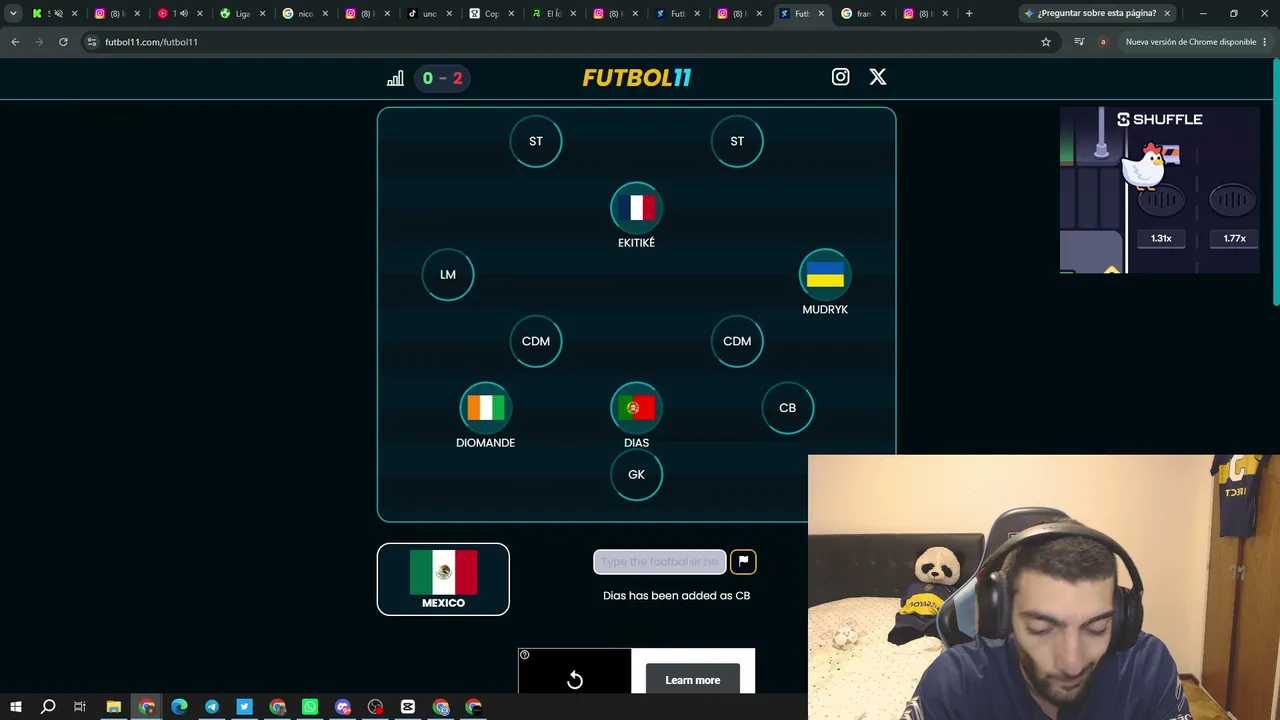Click the give up flag button
The height and width of the screenshot is (720, 1280).
(x=743, y=562)
